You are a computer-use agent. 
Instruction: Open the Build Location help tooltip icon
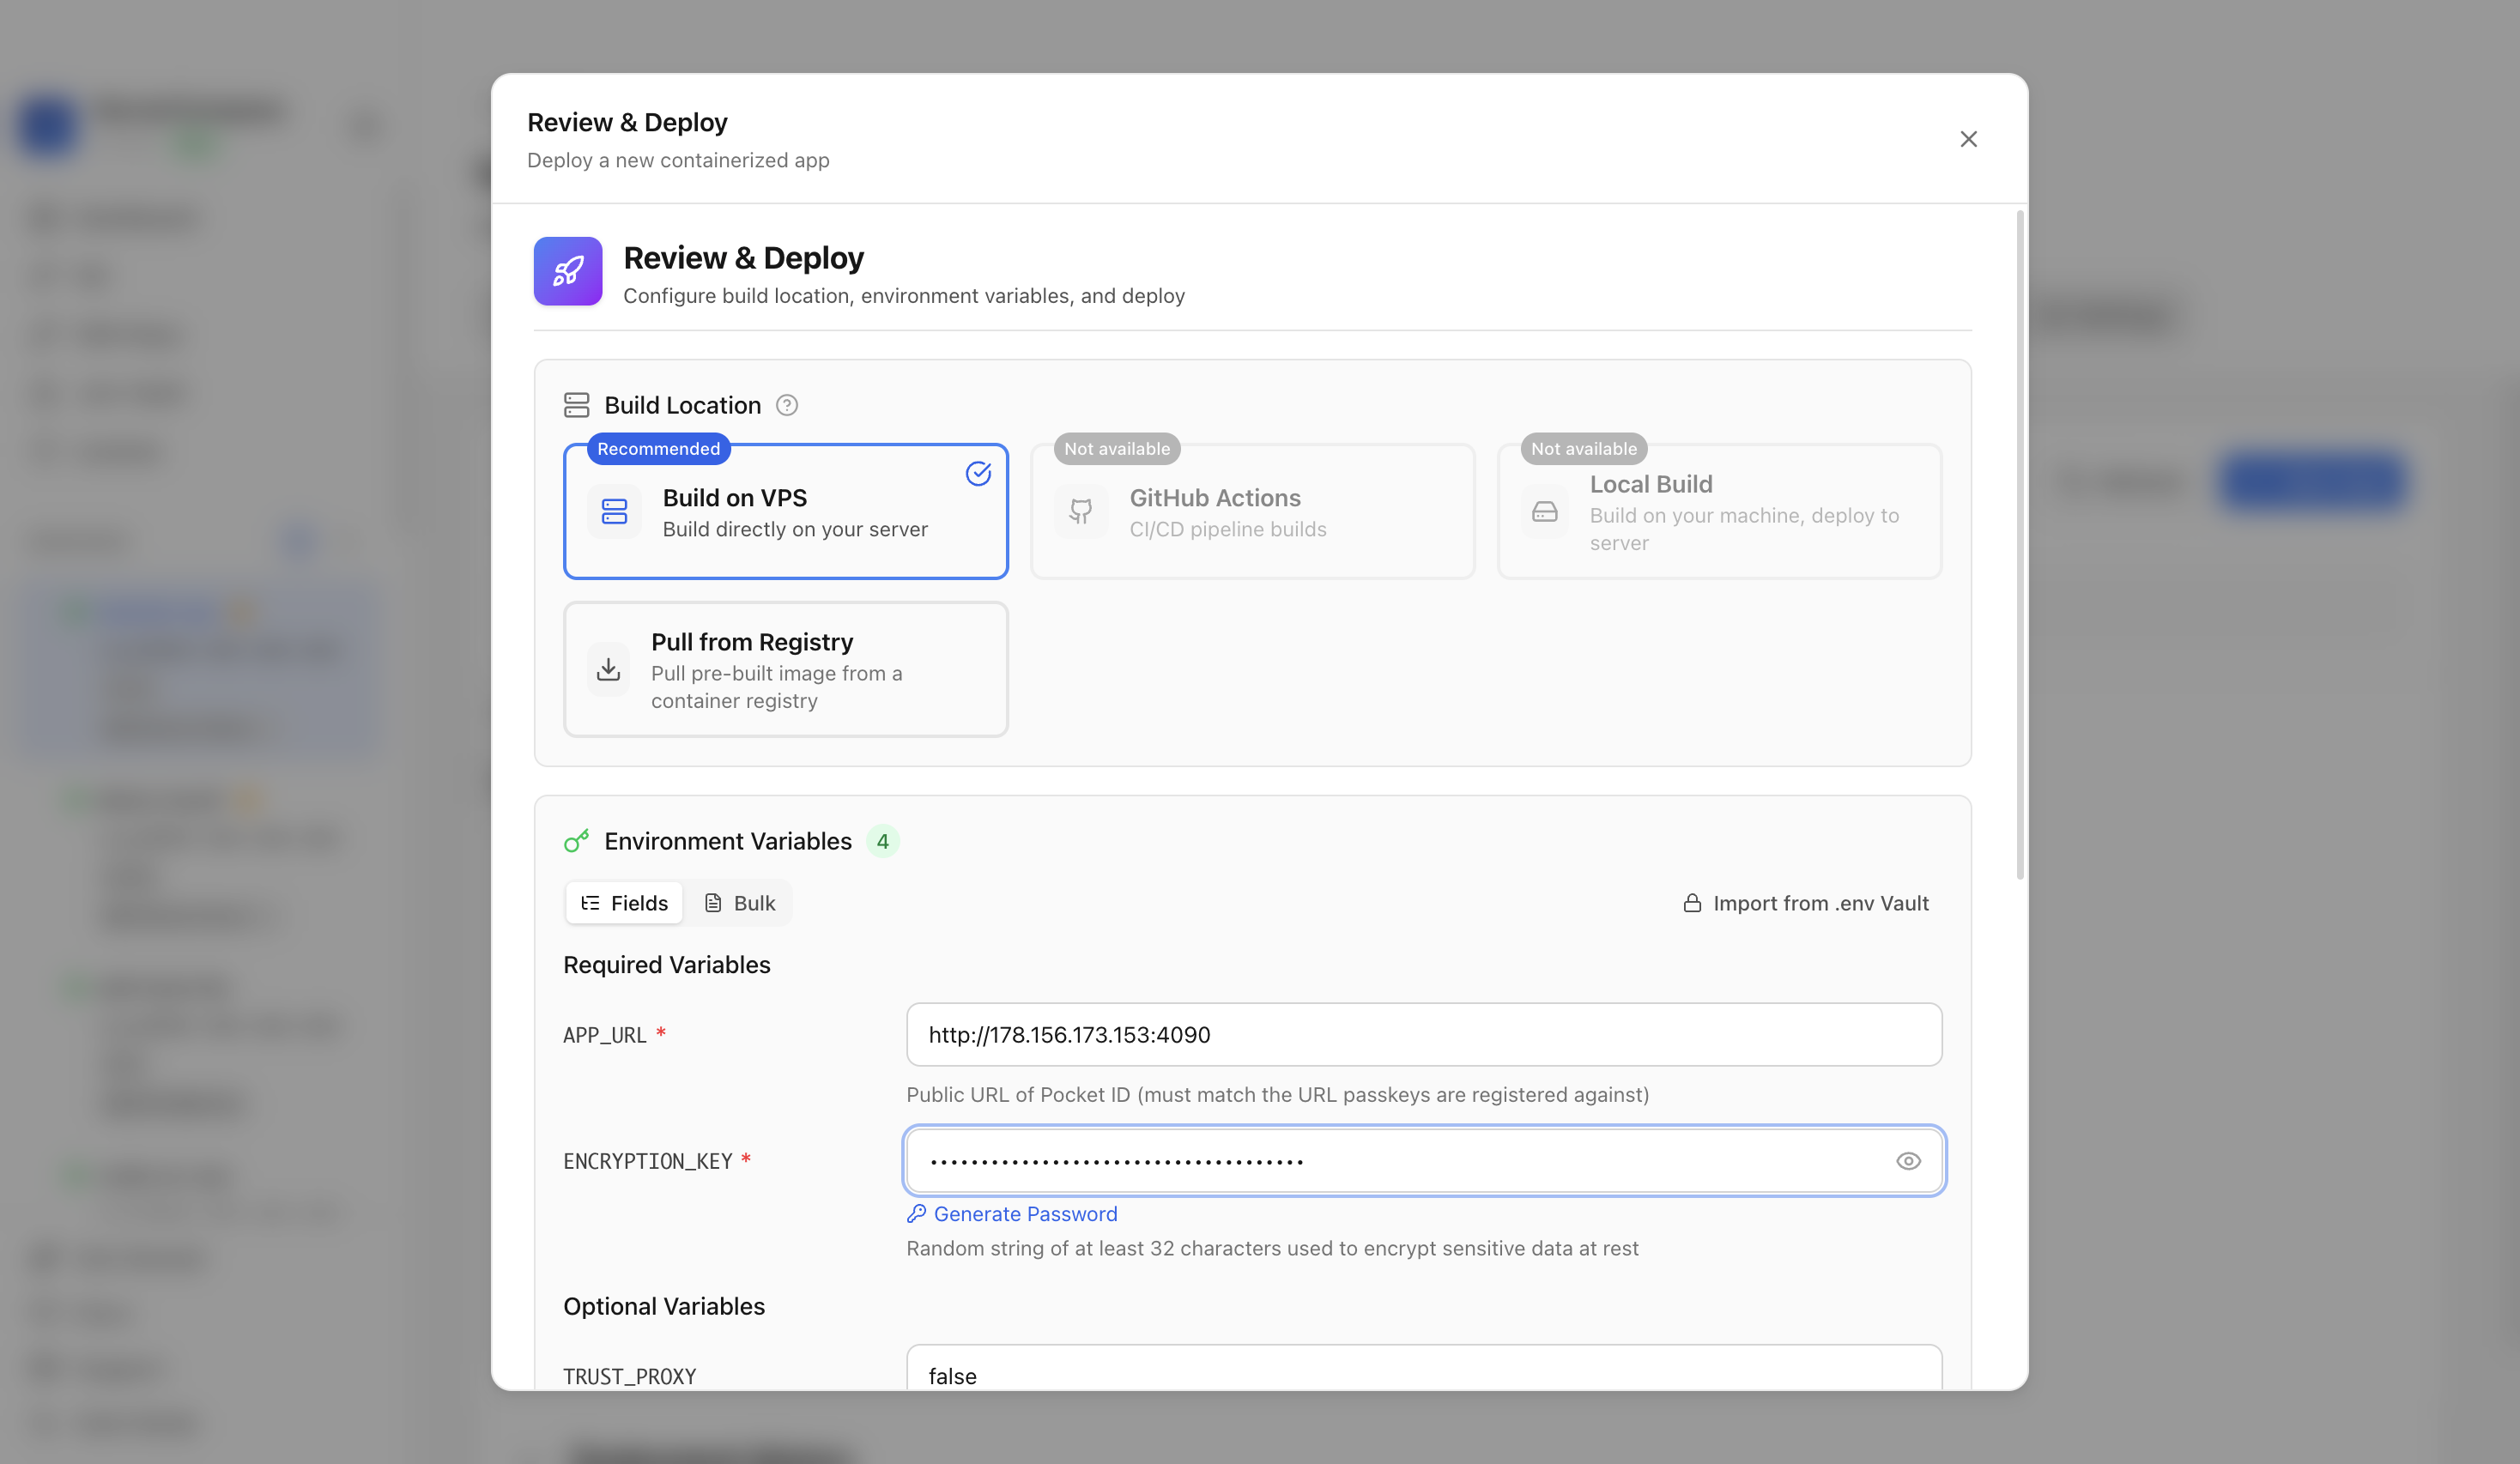coord(787,405)
